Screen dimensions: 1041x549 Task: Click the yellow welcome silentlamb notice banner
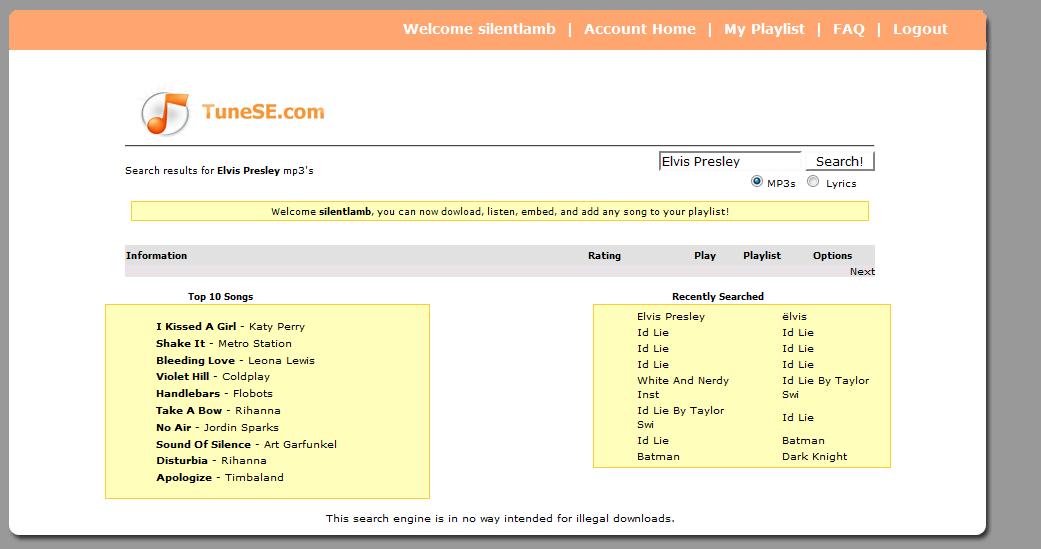(x=500, y=211)
